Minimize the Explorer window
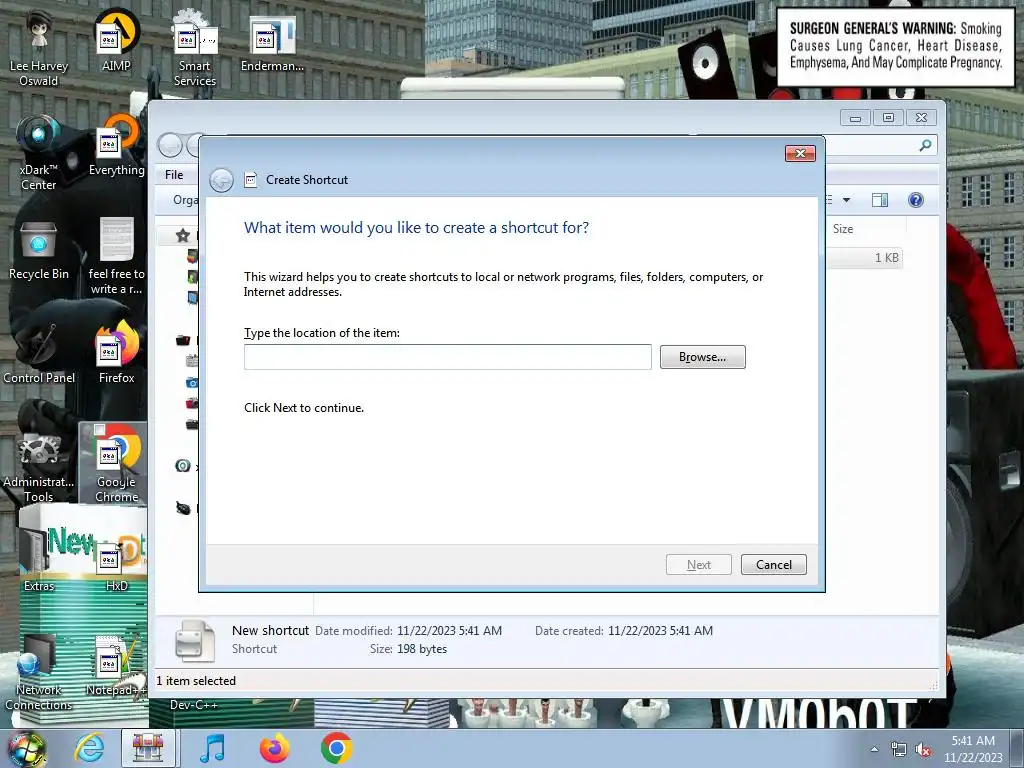 pyautogui.click(x=856, y=118)
